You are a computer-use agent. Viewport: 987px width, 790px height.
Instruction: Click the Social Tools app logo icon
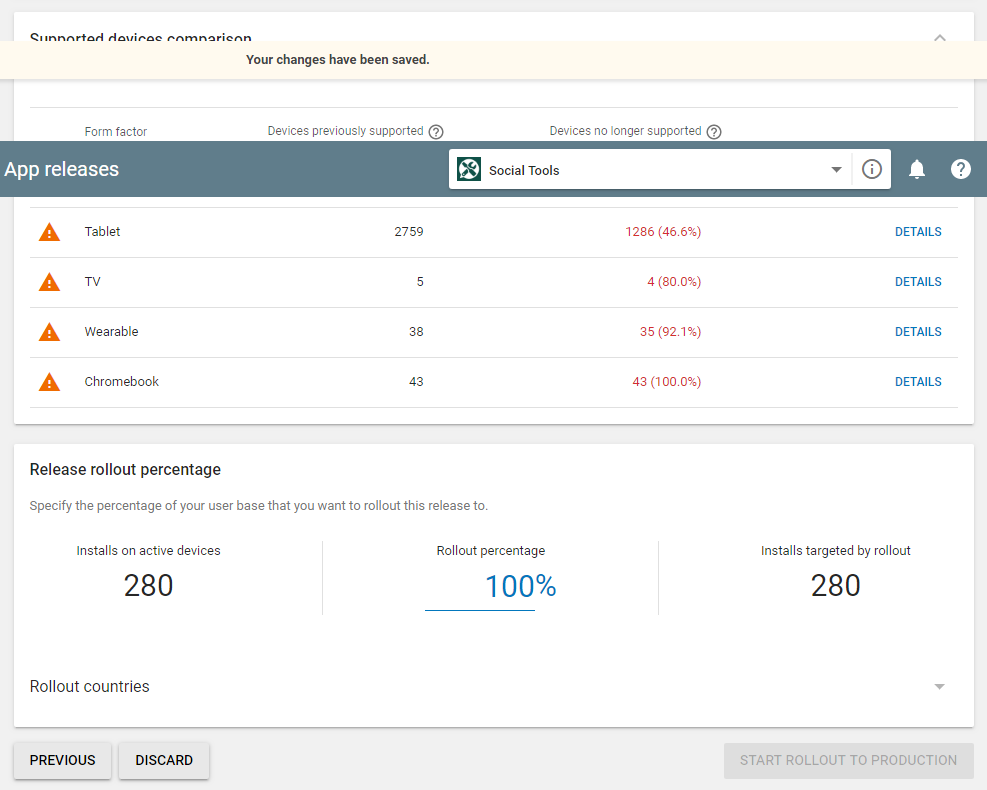[469, 170]
